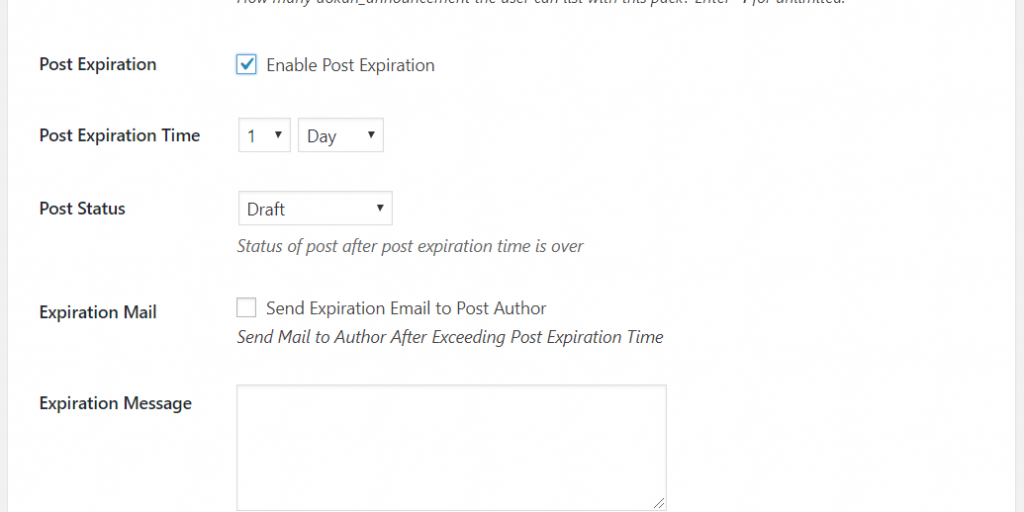
Task: Open the Day unit dropdown
Action: pyautogui.click(x=340, y=136)
